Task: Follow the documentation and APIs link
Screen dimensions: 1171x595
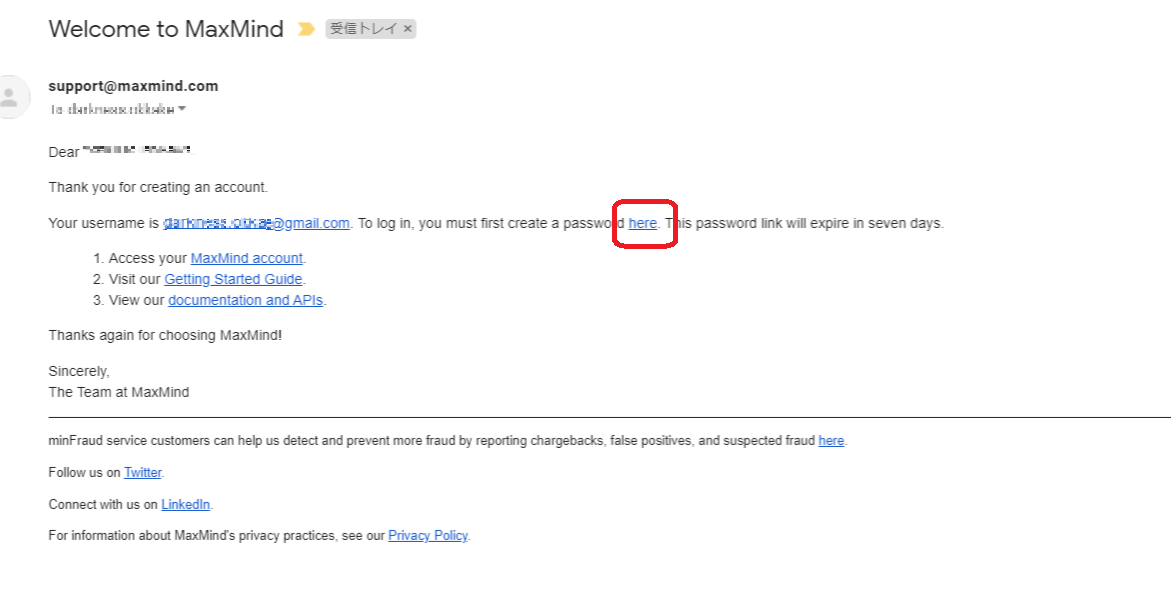Action: (246, 300)
